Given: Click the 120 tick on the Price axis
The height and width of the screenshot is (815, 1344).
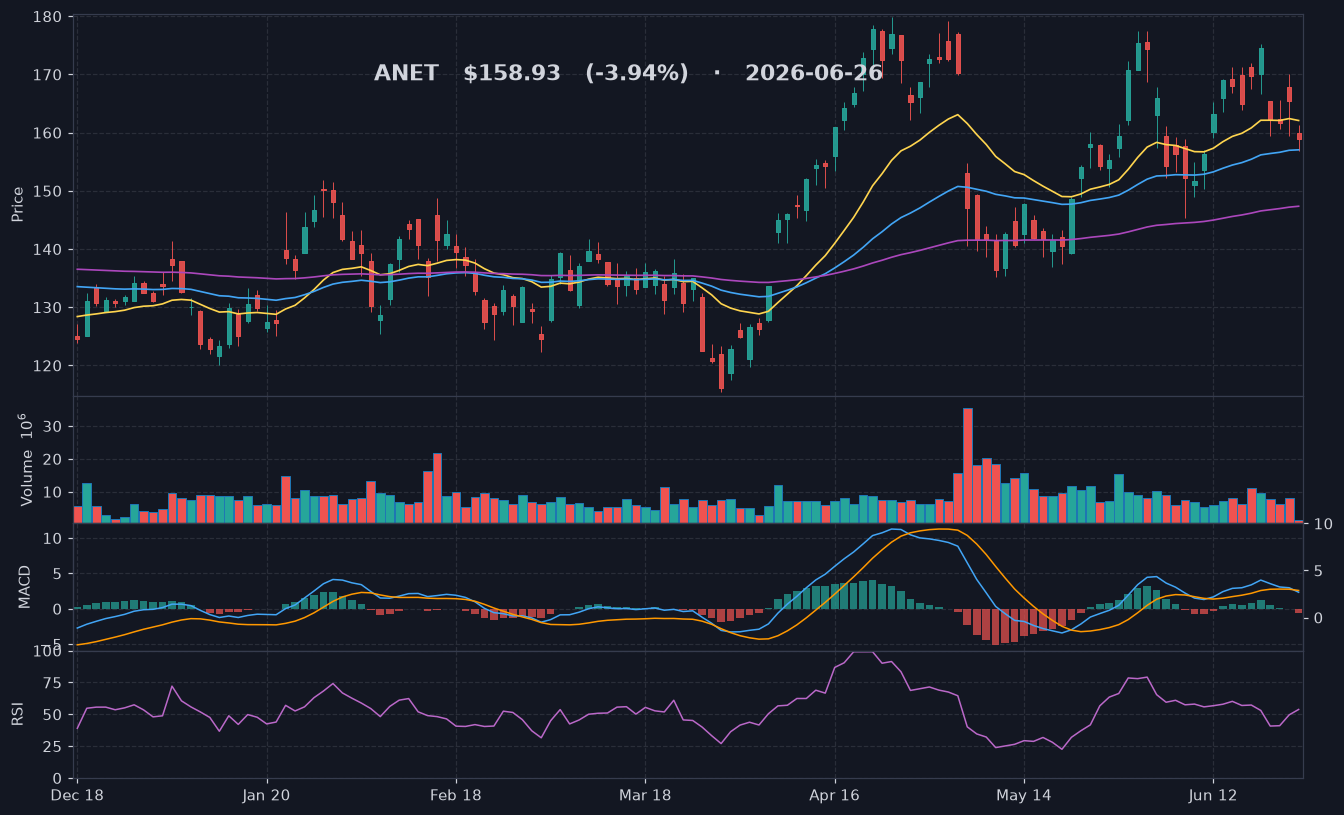Looking at the screenshot, I should pos(49,365).
